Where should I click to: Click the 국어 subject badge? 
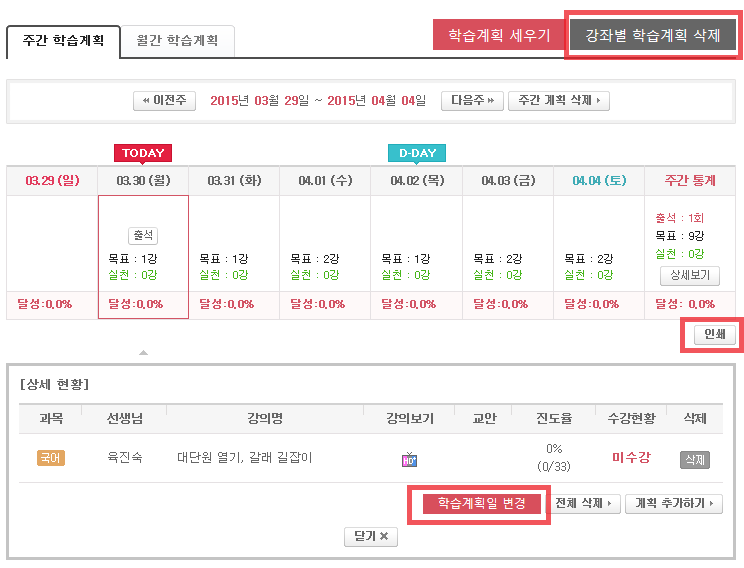[51, 458]
